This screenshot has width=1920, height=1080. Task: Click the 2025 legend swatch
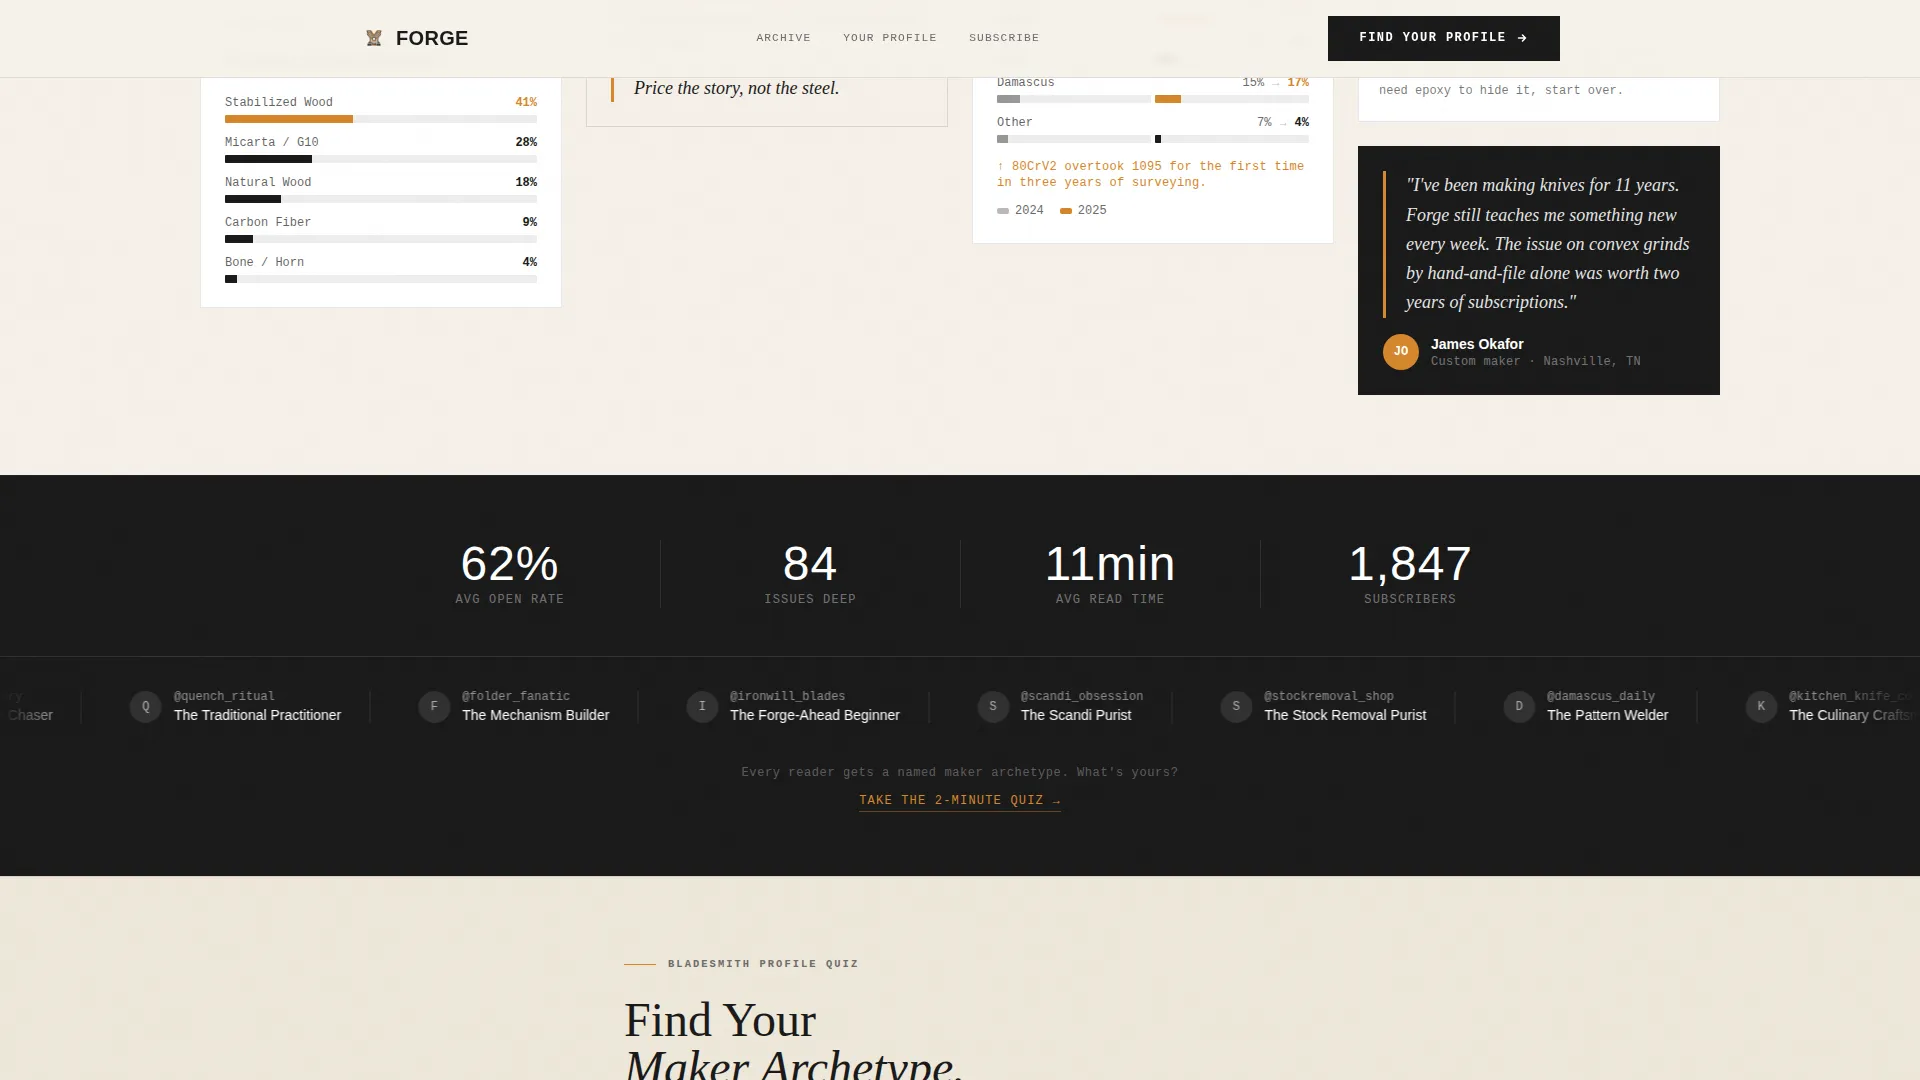tap(1066, 211)
